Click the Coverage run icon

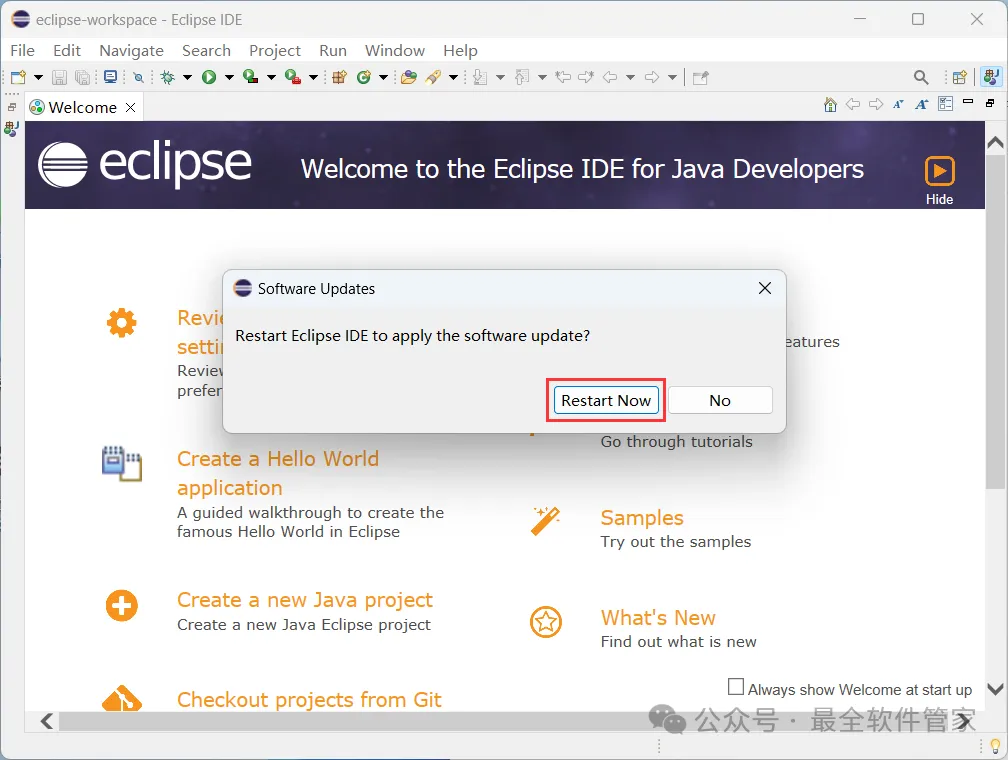[251, 77]
